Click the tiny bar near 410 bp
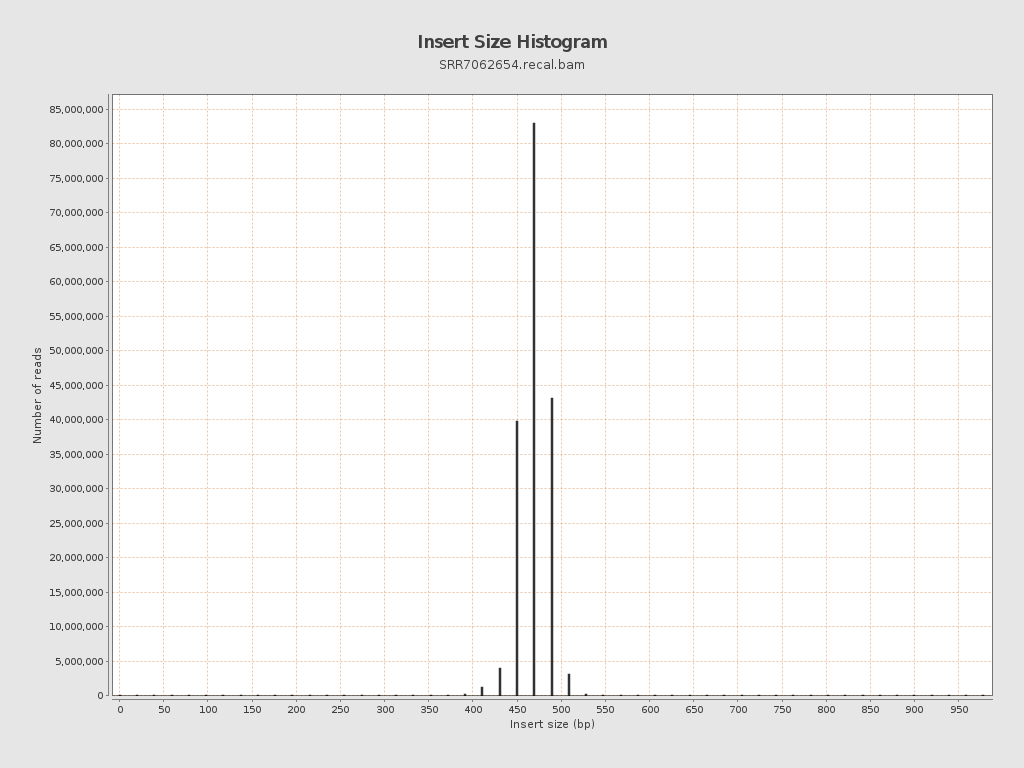 [482, 691]
